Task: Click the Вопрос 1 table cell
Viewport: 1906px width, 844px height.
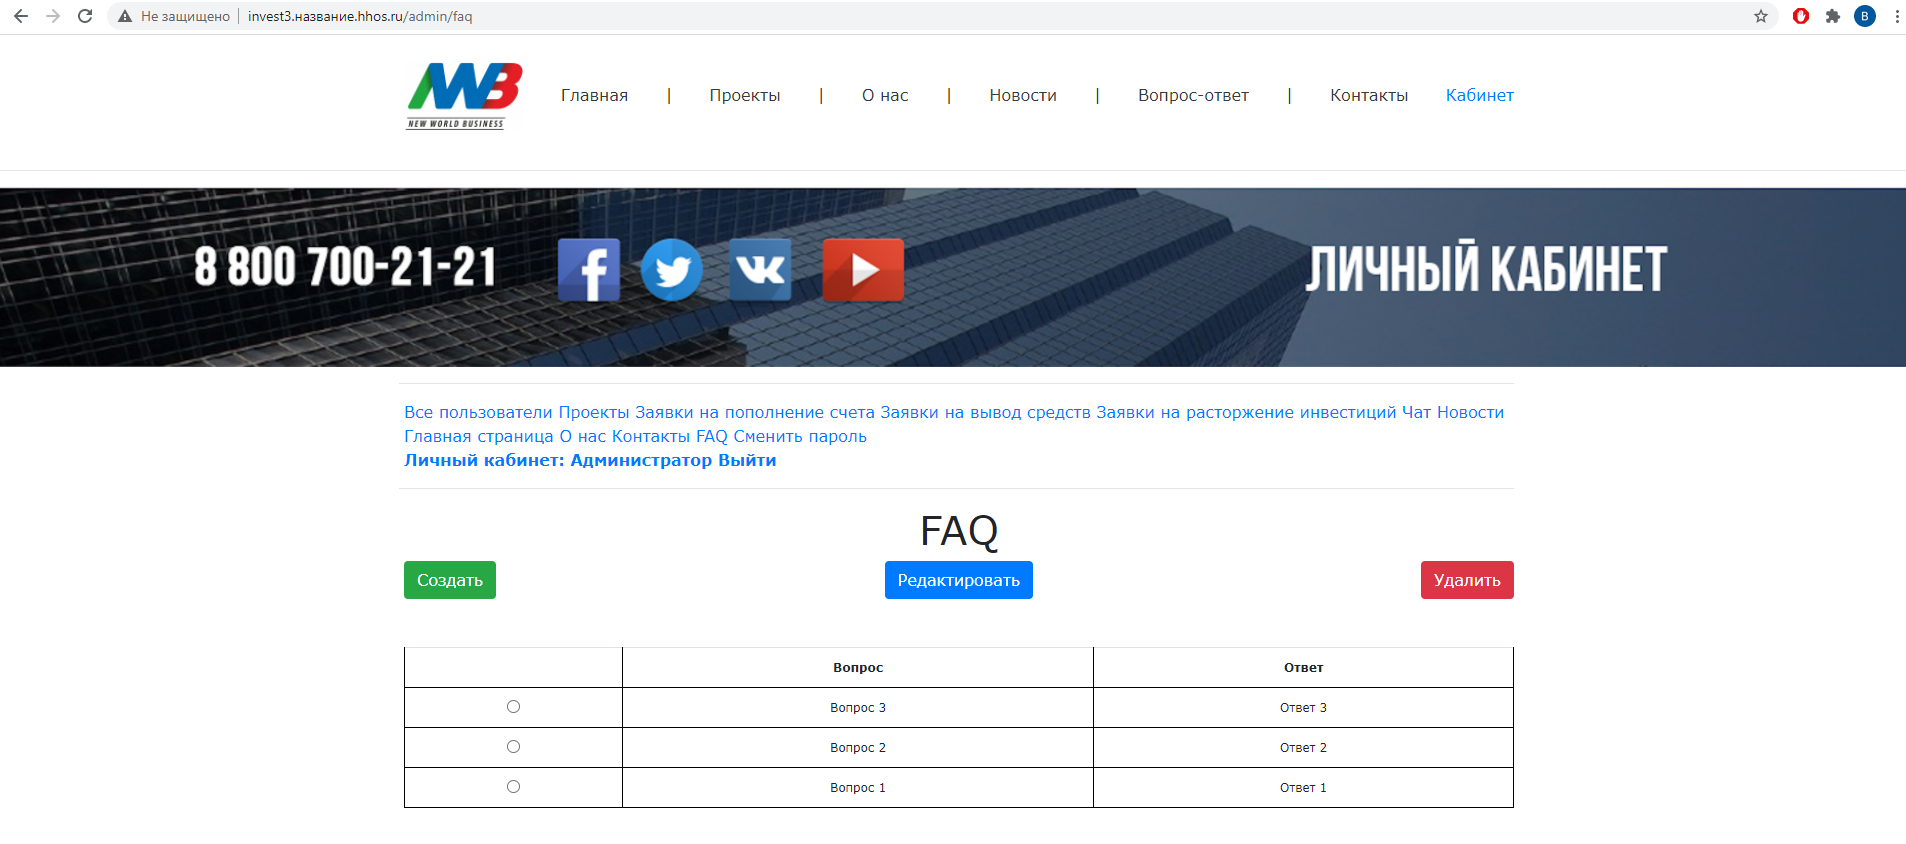Action: point(858,787)
